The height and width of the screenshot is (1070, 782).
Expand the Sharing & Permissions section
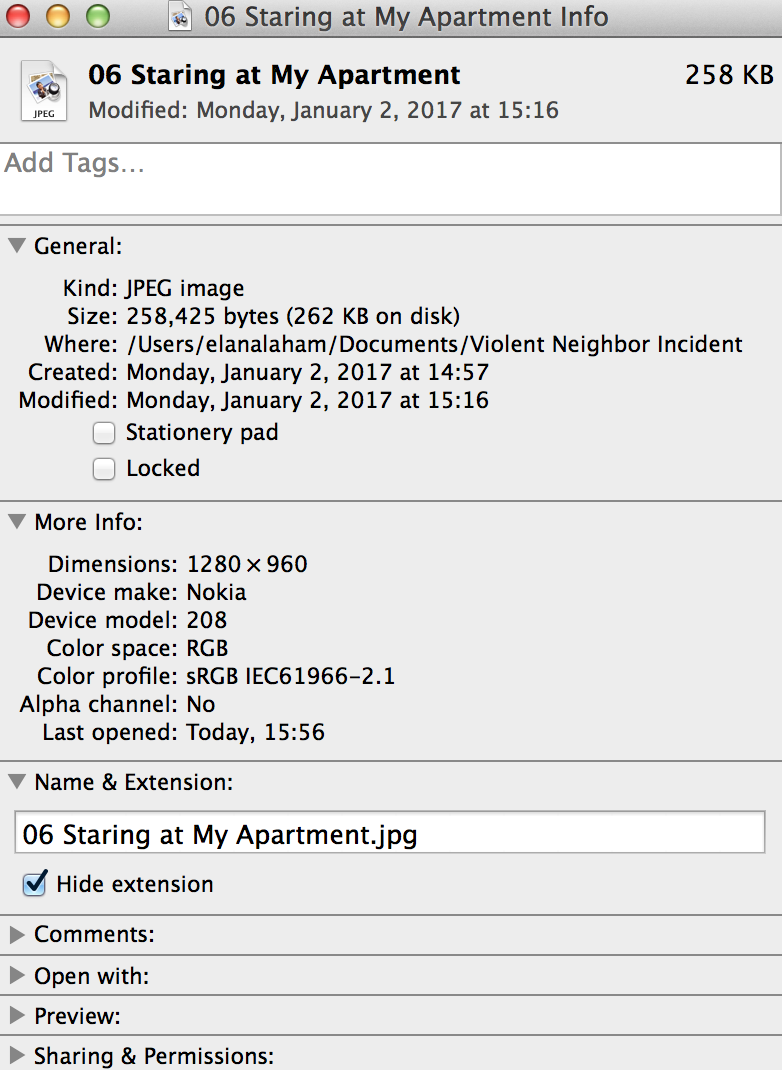click(17, 1056)
